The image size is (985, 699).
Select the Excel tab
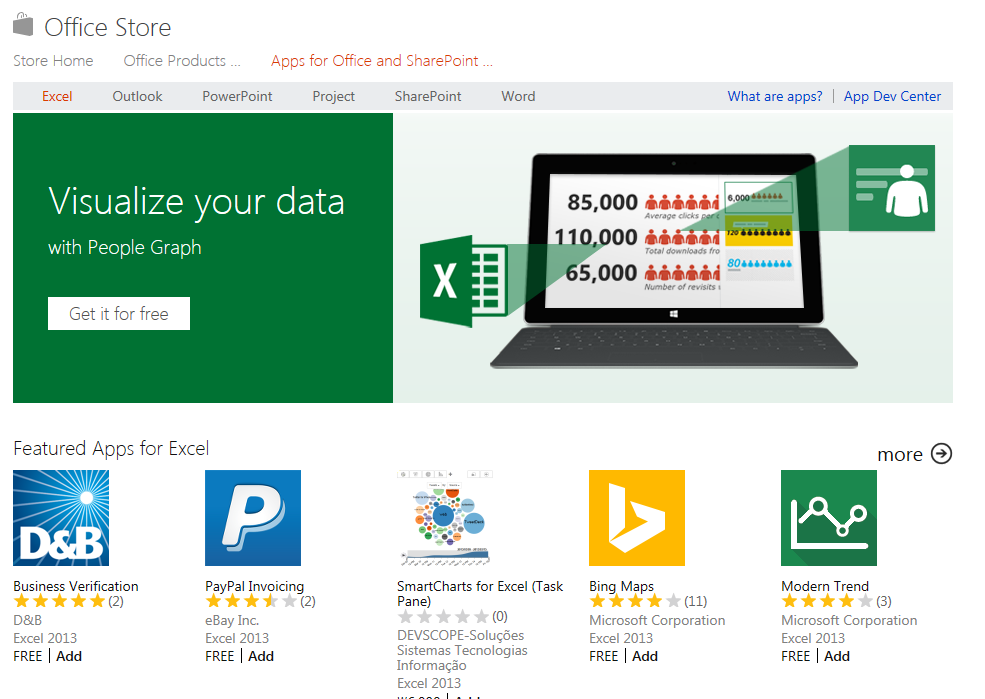[x=57, y=96]
